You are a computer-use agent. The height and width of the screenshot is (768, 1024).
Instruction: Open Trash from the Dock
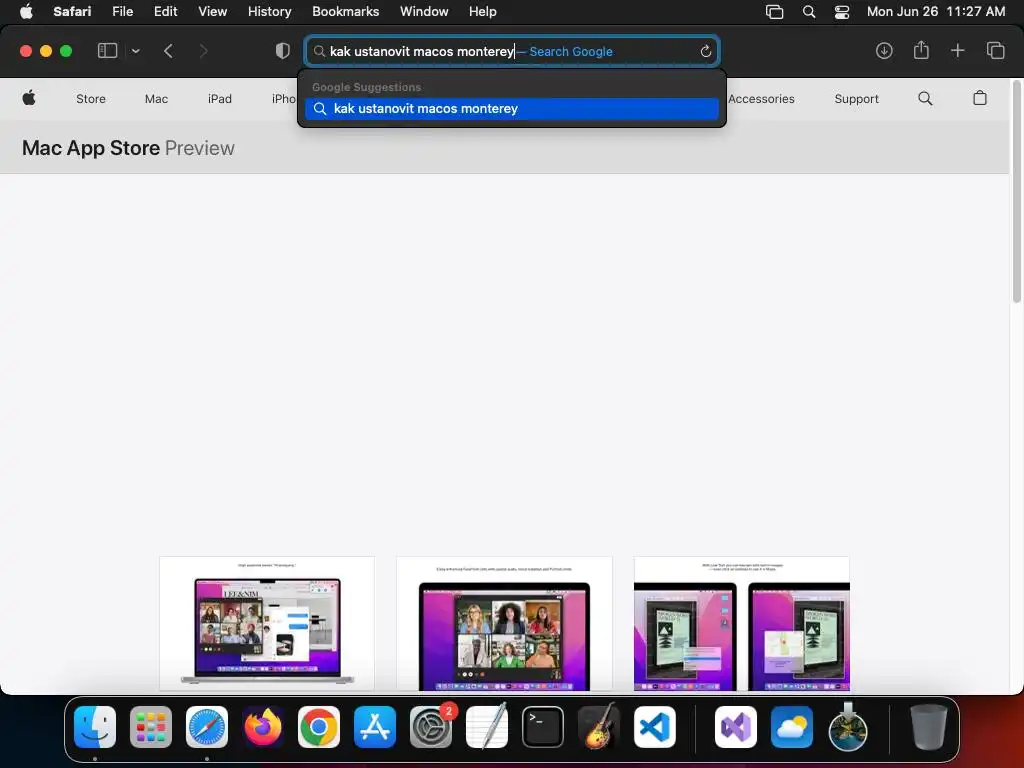929,727
